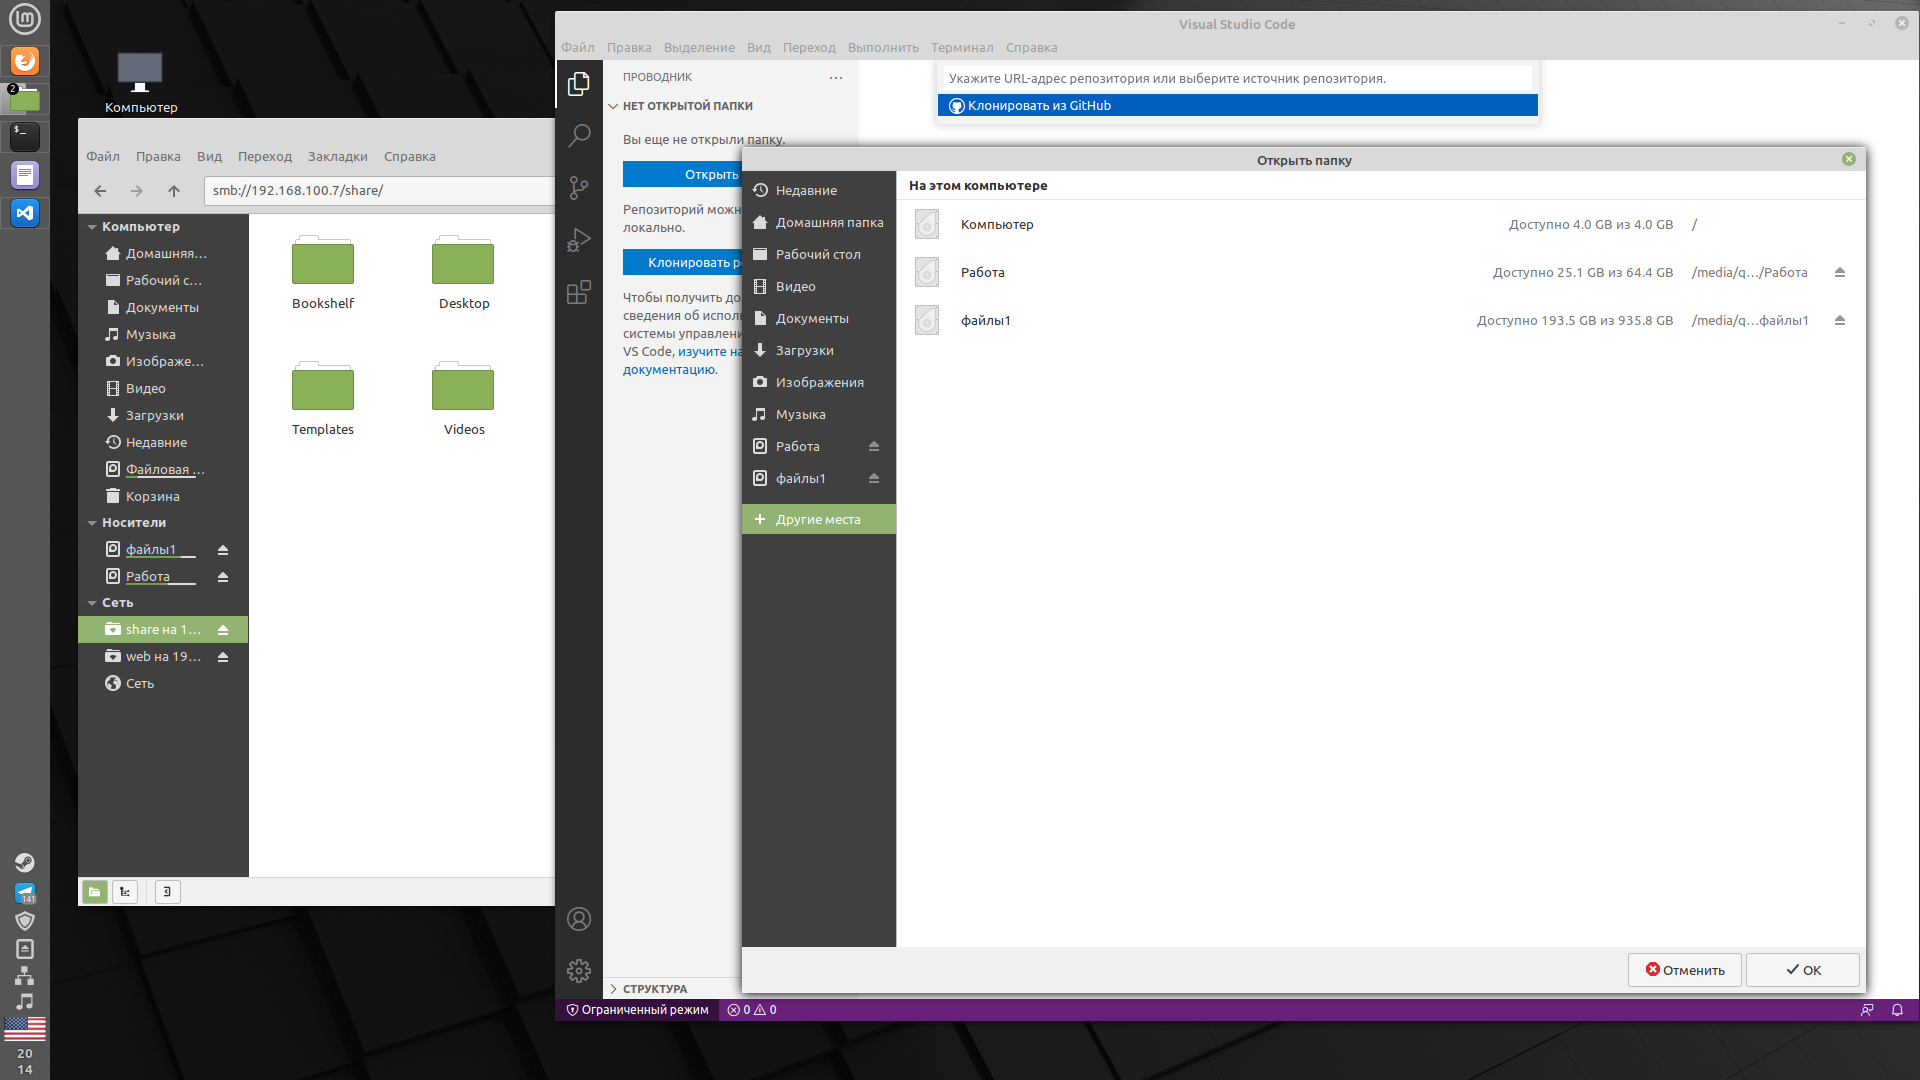Eject файлы1 drive in the dialog sidebar
Viewport: 1920px width, 1080px height.
tap(874, 478)
